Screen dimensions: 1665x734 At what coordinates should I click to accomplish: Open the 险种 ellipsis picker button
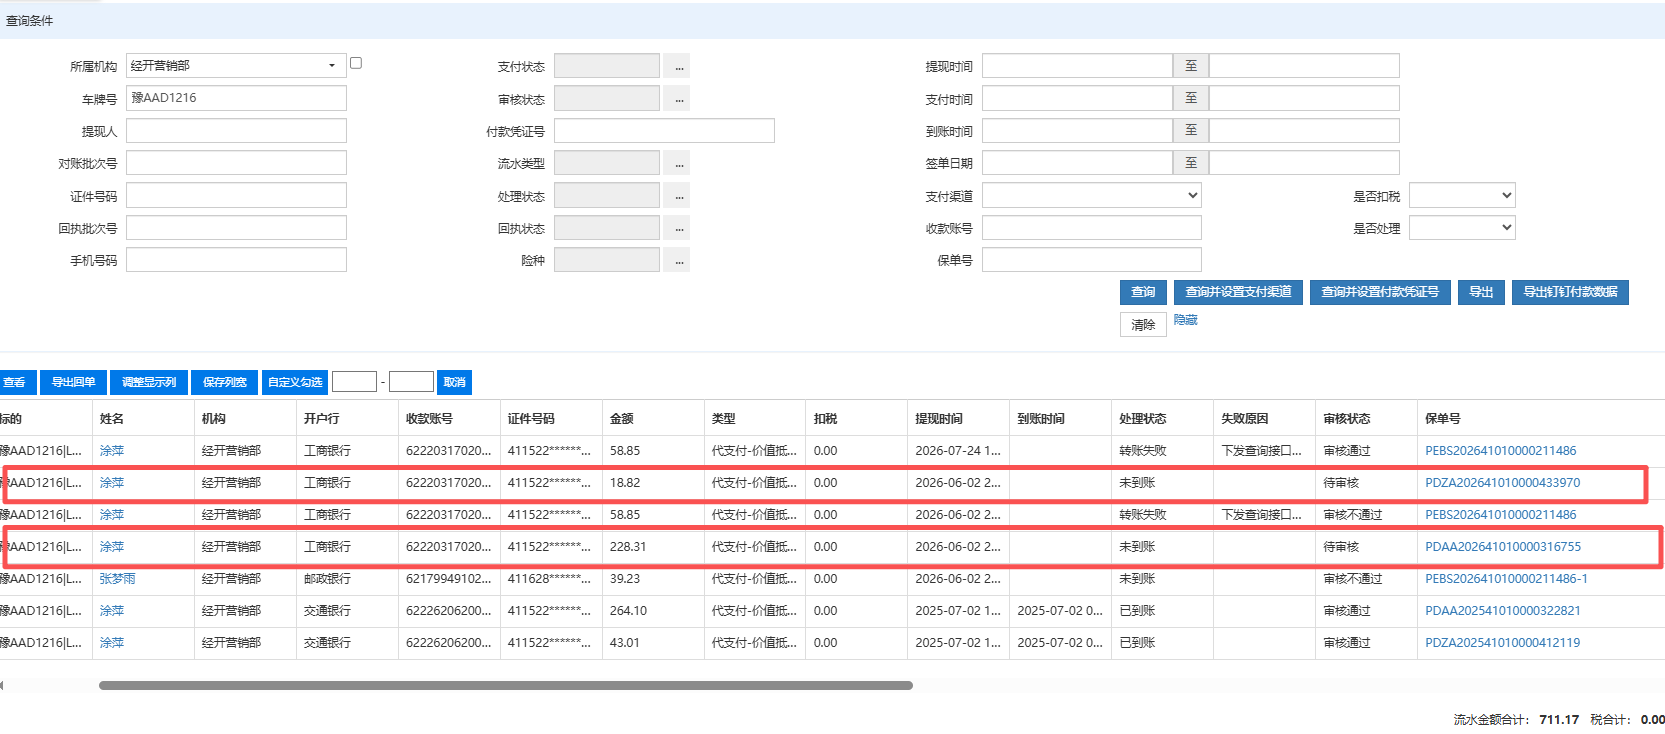(x=679, y=260)
